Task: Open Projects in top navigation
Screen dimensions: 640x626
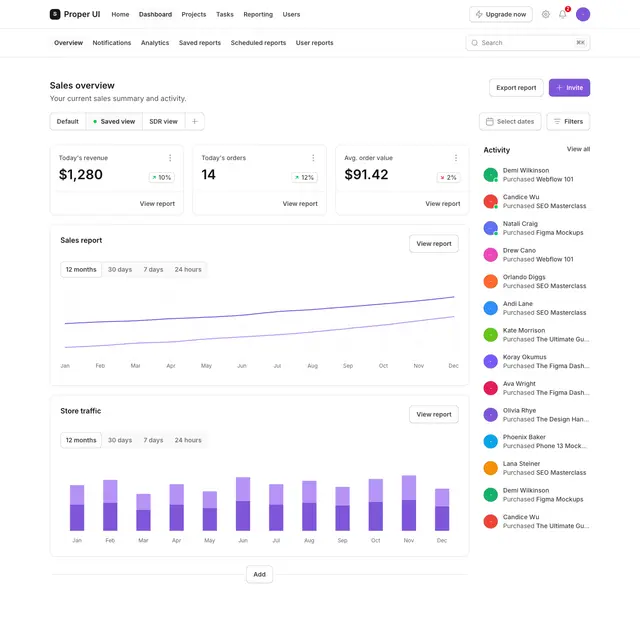Action: tap(194, 14)
